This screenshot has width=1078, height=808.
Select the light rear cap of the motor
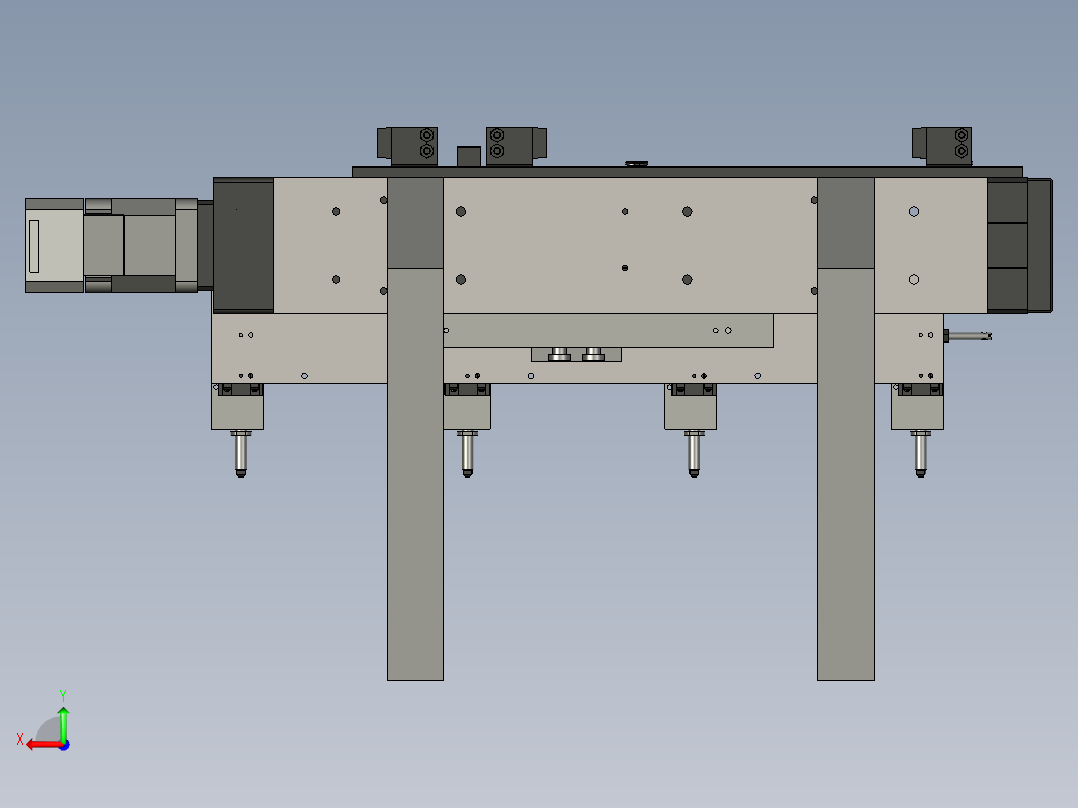coord(54,245)
